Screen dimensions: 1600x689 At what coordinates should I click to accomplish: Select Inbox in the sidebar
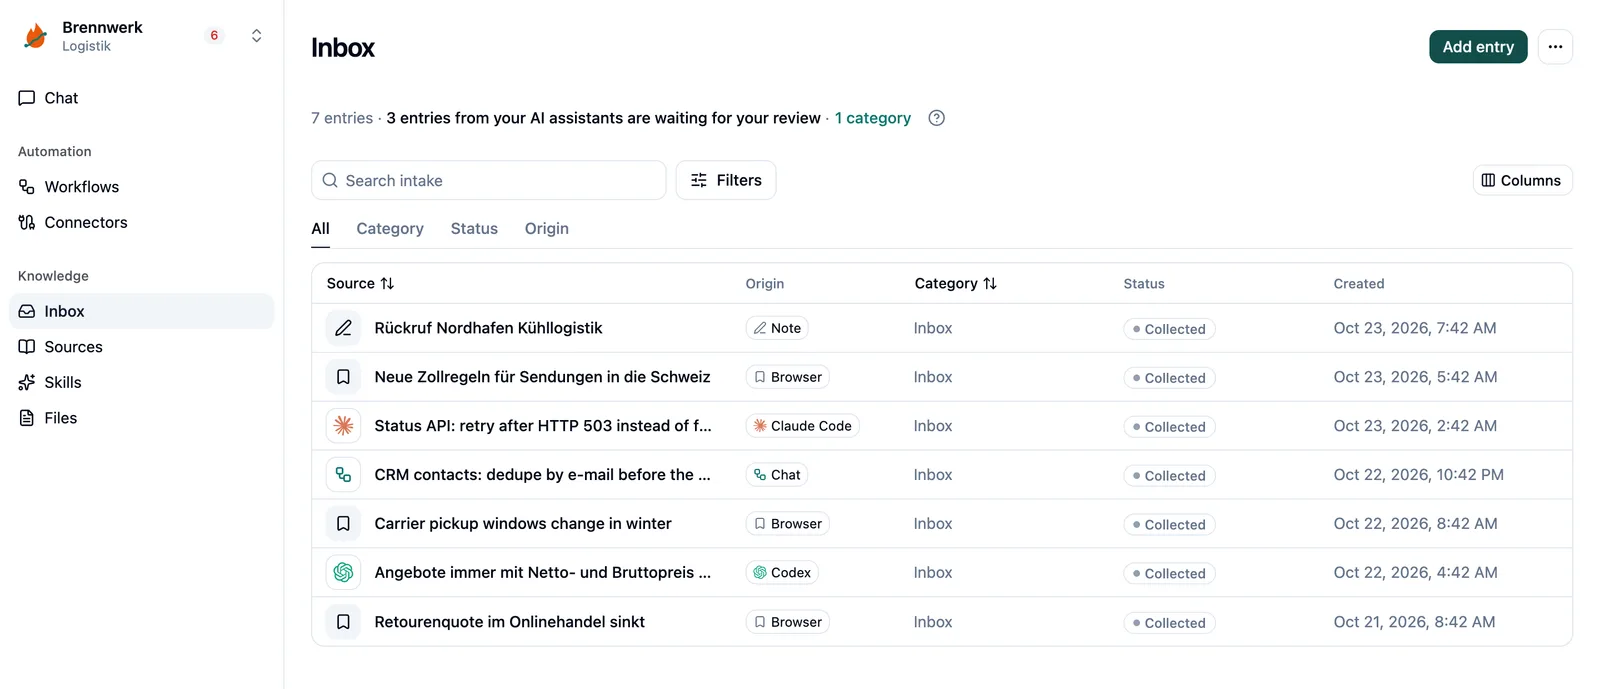141,311
